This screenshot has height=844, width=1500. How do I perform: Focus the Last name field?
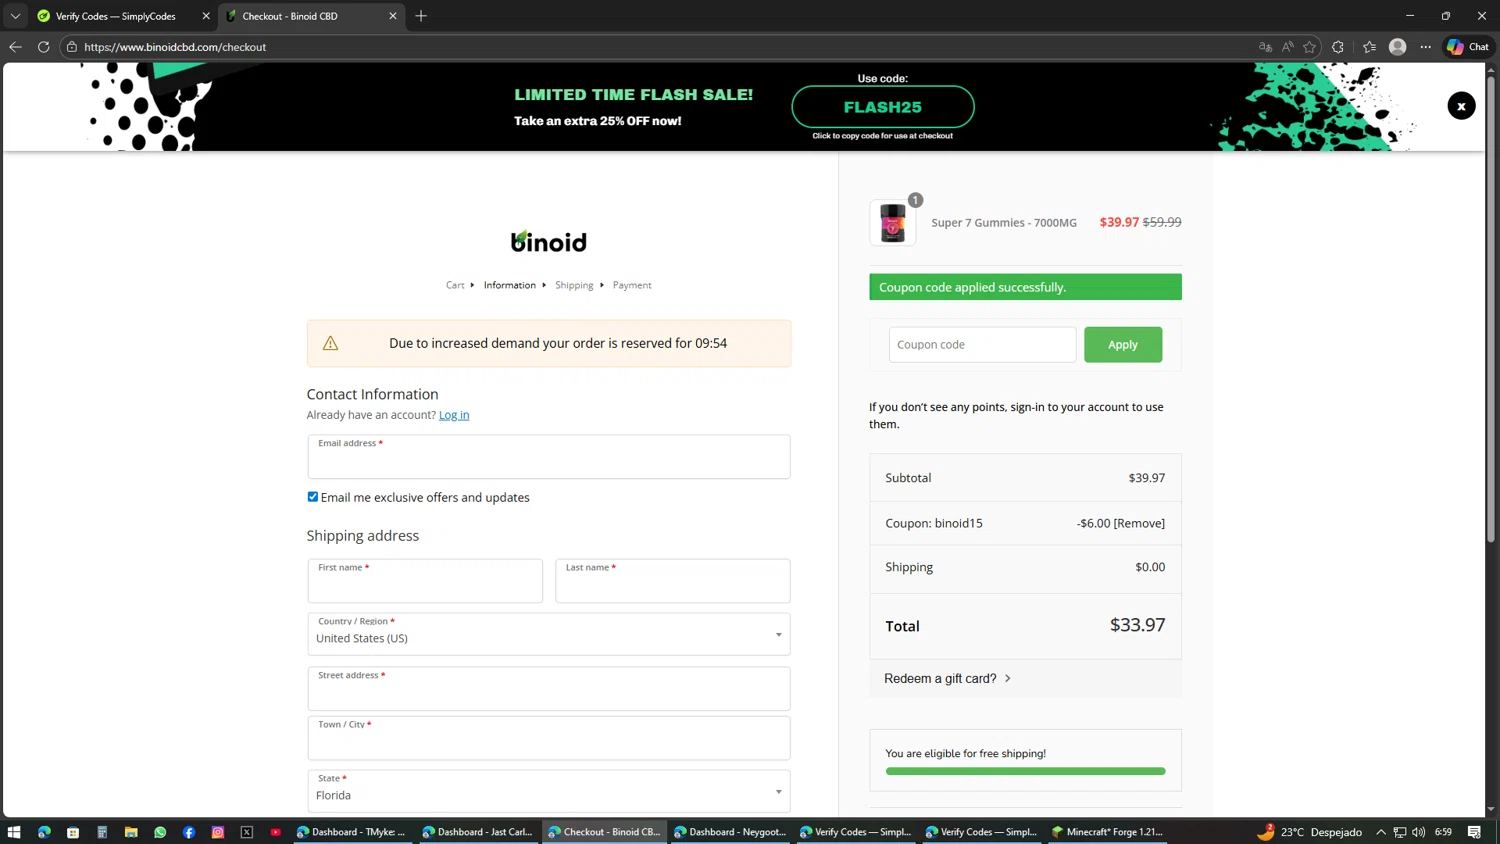click(x=673, y=581)
